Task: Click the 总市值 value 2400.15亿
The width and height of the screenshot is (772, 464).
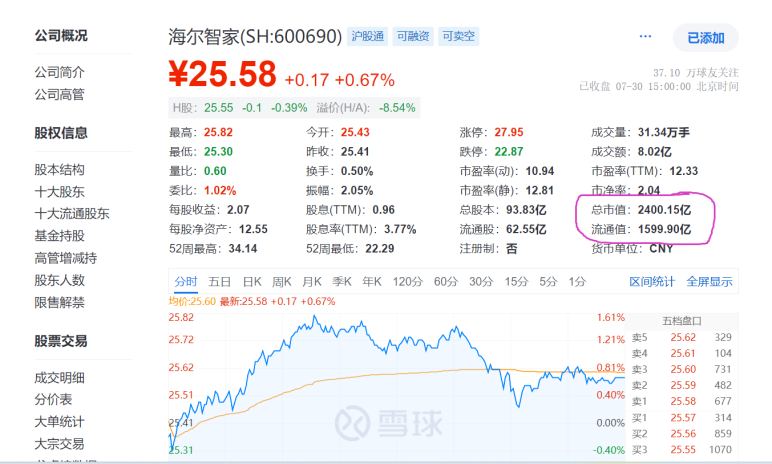Action: click(x=664, y=210)
